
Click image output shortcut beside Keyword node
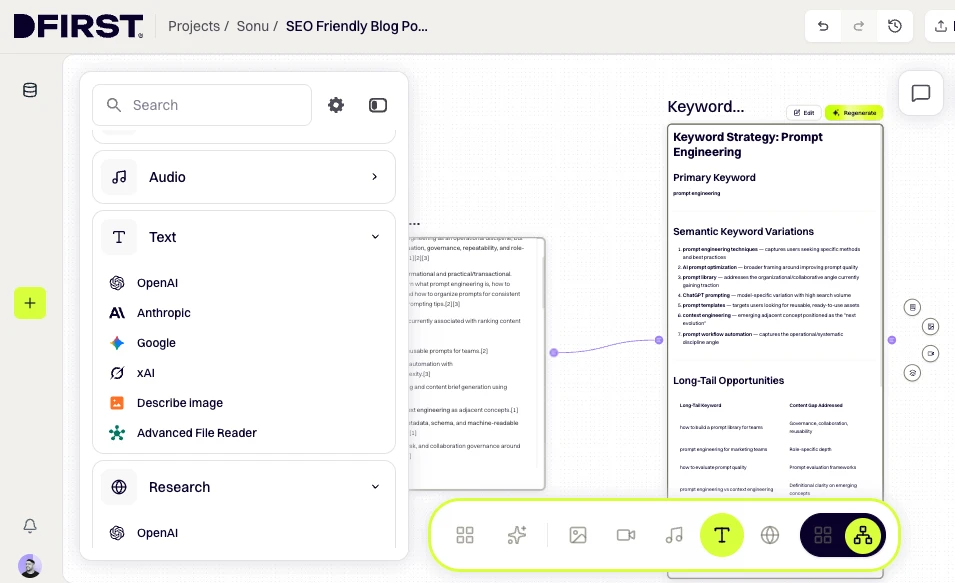931,327
